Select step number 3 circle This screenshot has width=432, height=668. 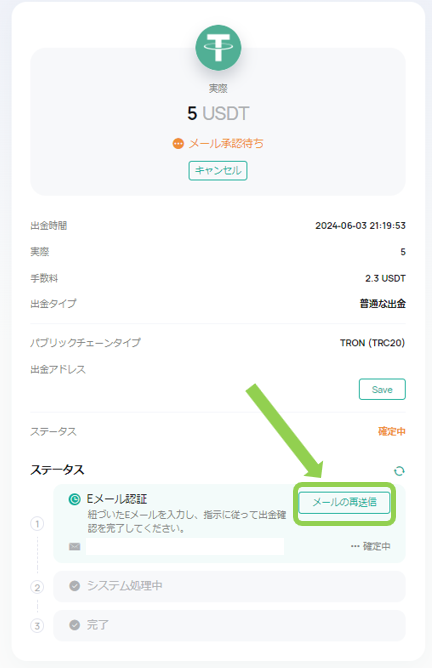click(37, 626)
